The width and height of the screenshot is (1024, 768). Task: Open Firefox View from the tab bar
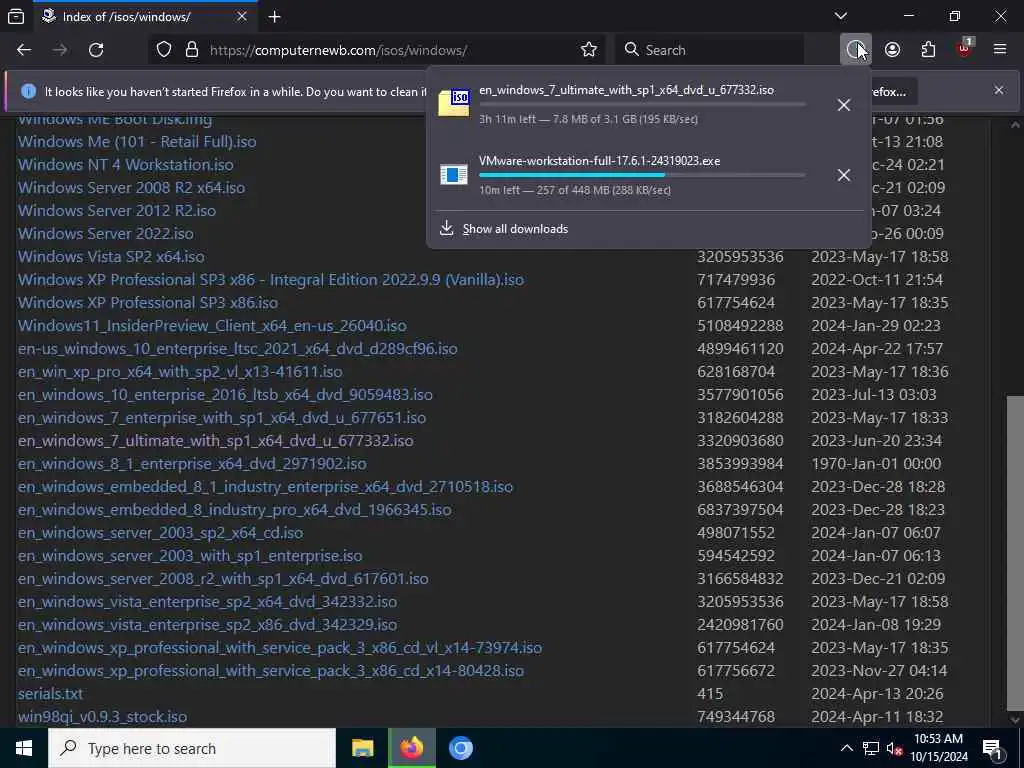click(16, 16)
